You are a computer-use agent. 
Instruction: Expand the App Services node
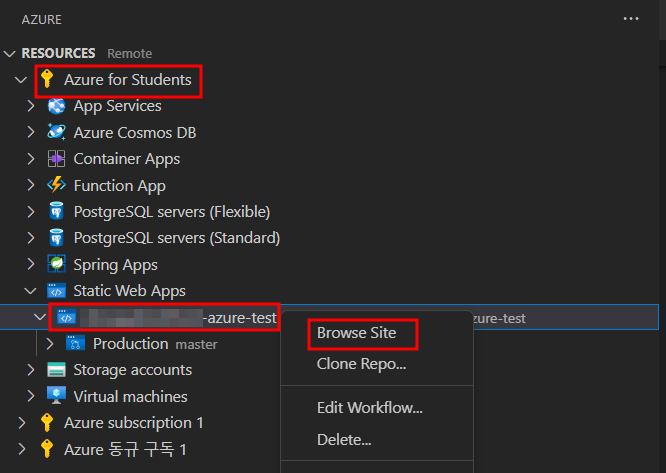[30, 106]
